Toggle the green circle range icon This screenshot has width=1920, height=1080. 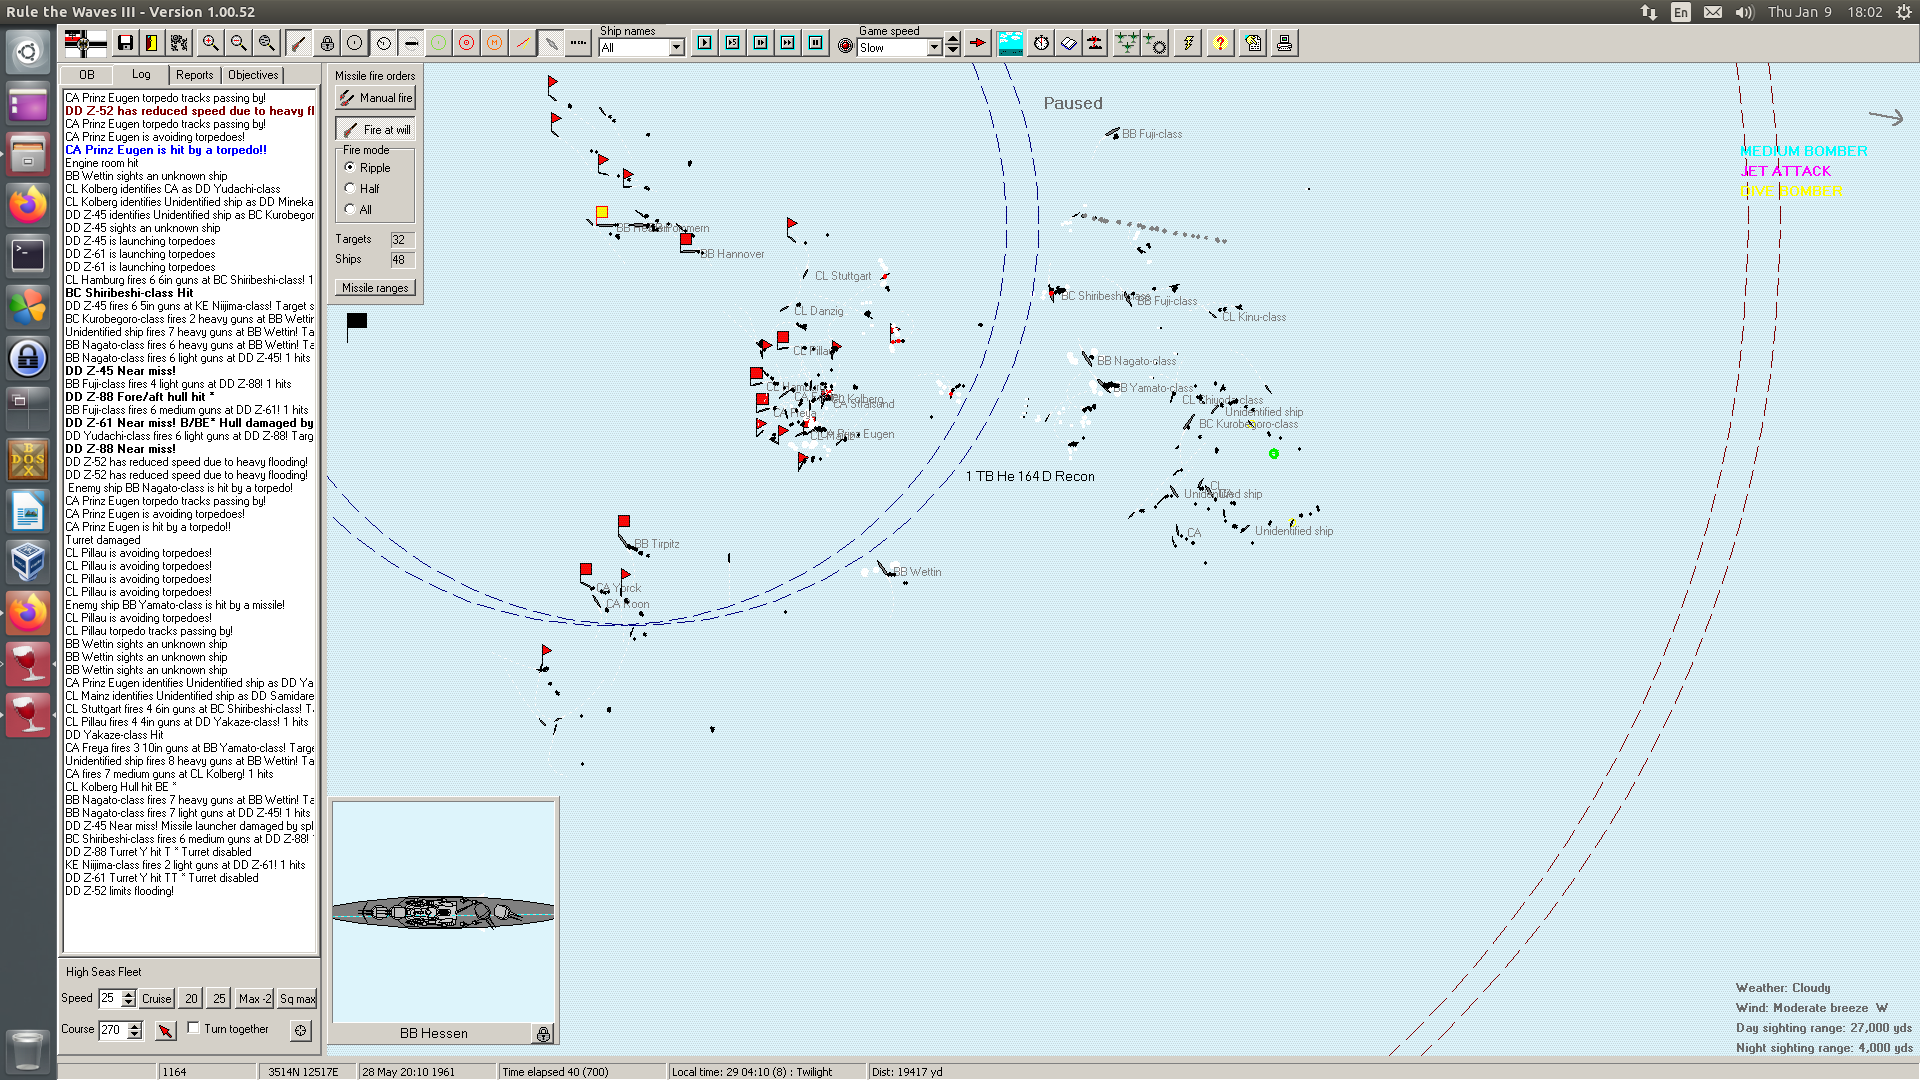438,43
